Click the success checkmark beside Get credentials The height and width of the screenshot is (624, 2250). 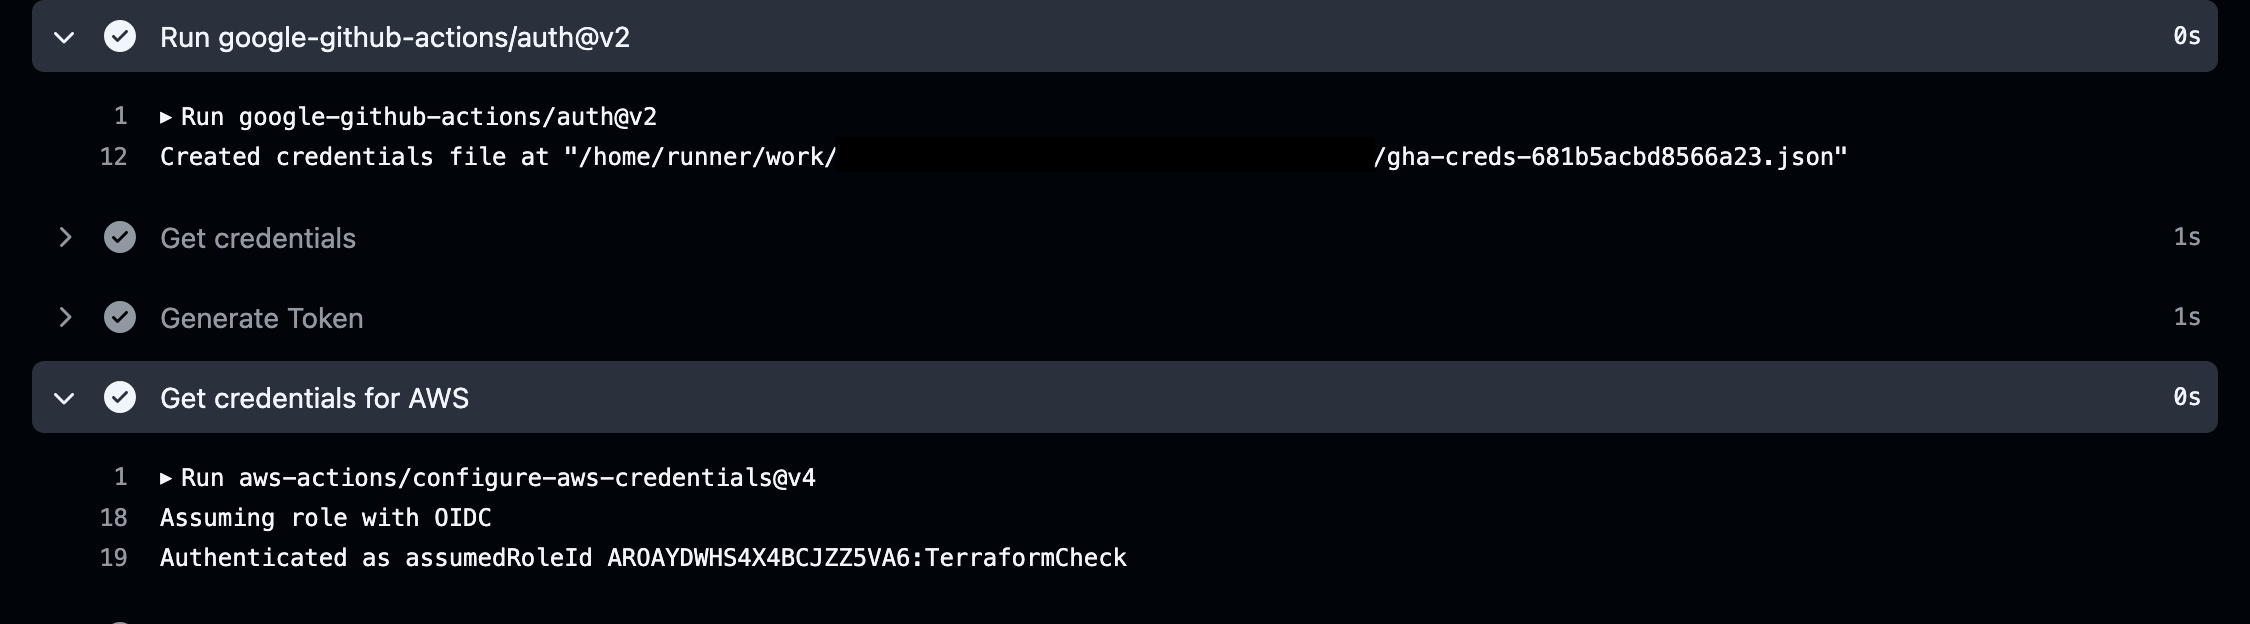[x=120, y=238]
